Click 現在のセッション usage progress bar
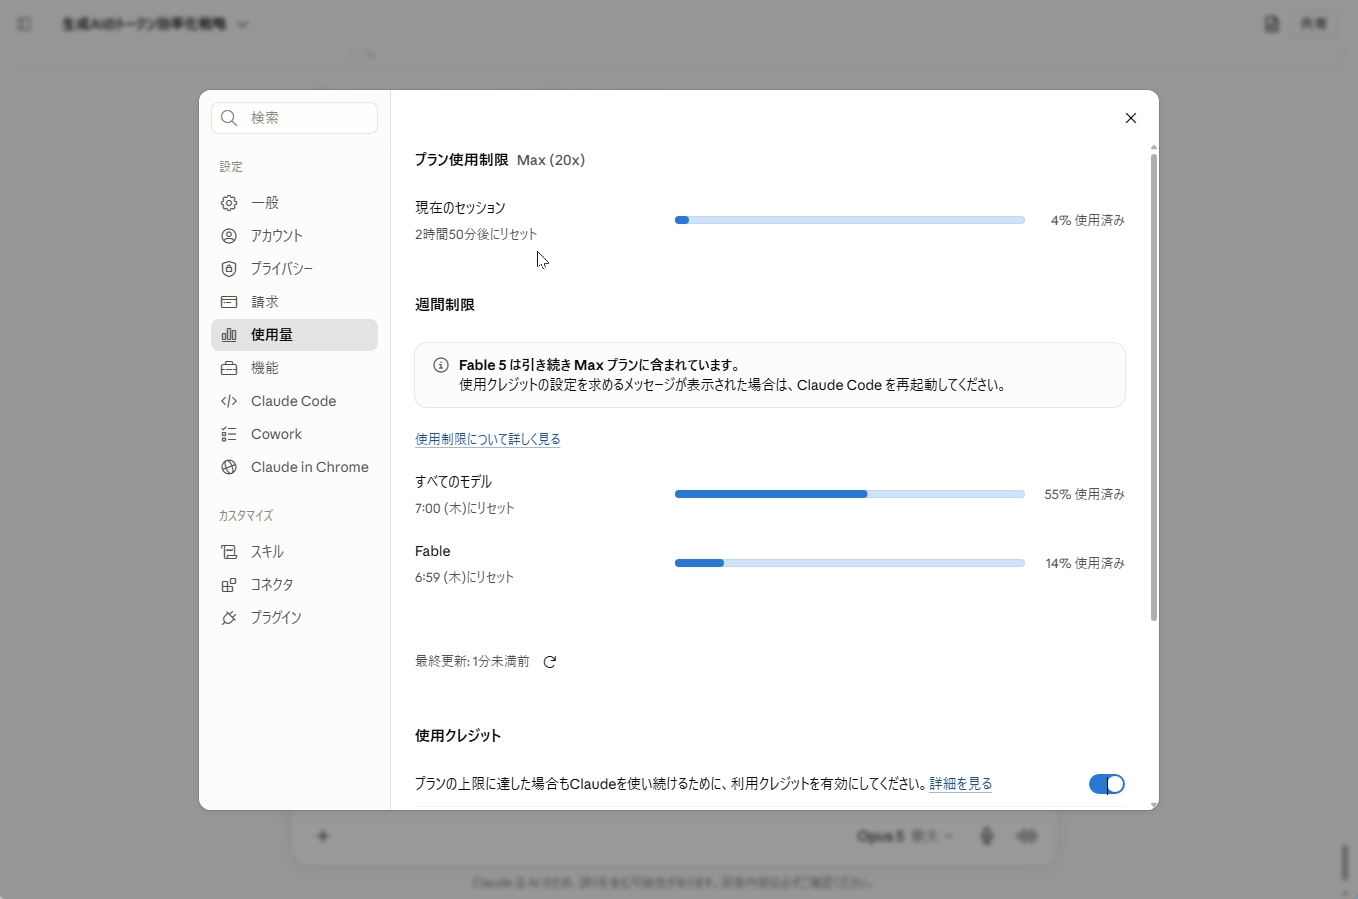1358x899 pixels. tap(850, 220)
